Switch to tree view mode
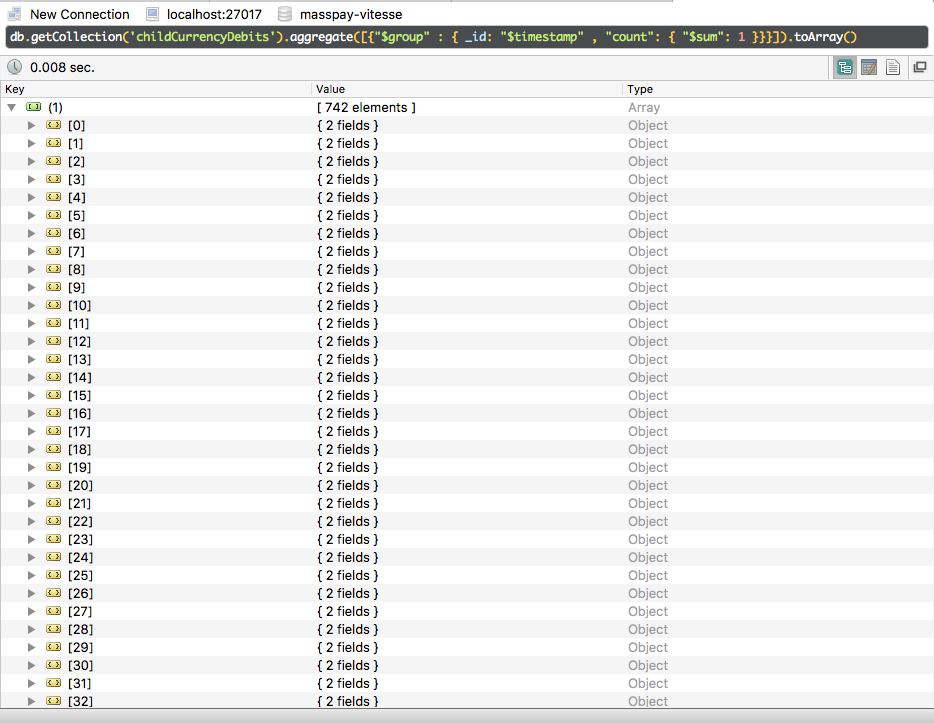The height and width of the screenshot is (723, 934). [x=844, y=67]
